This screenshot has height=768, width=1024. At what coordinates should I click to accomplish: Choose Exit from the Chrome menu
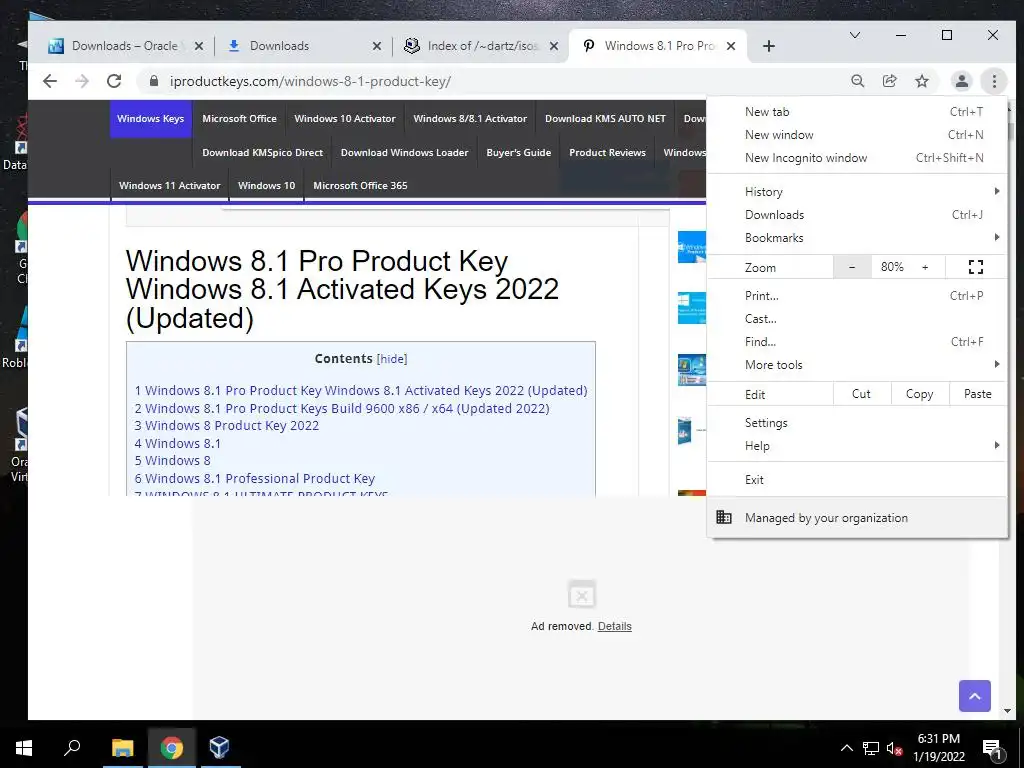click(x=857, y=479)
